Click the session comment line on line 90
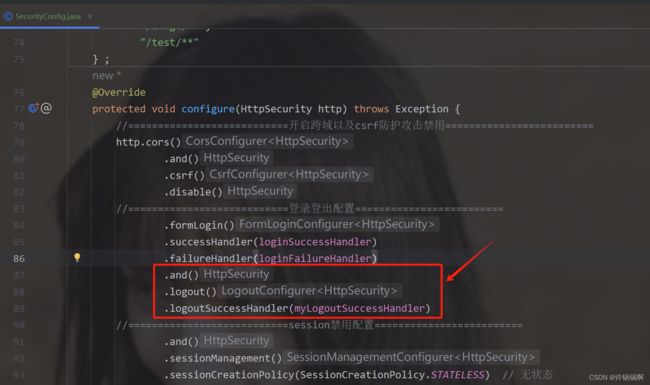The height and width of the screenshot is (385, 650). point(320,325)
